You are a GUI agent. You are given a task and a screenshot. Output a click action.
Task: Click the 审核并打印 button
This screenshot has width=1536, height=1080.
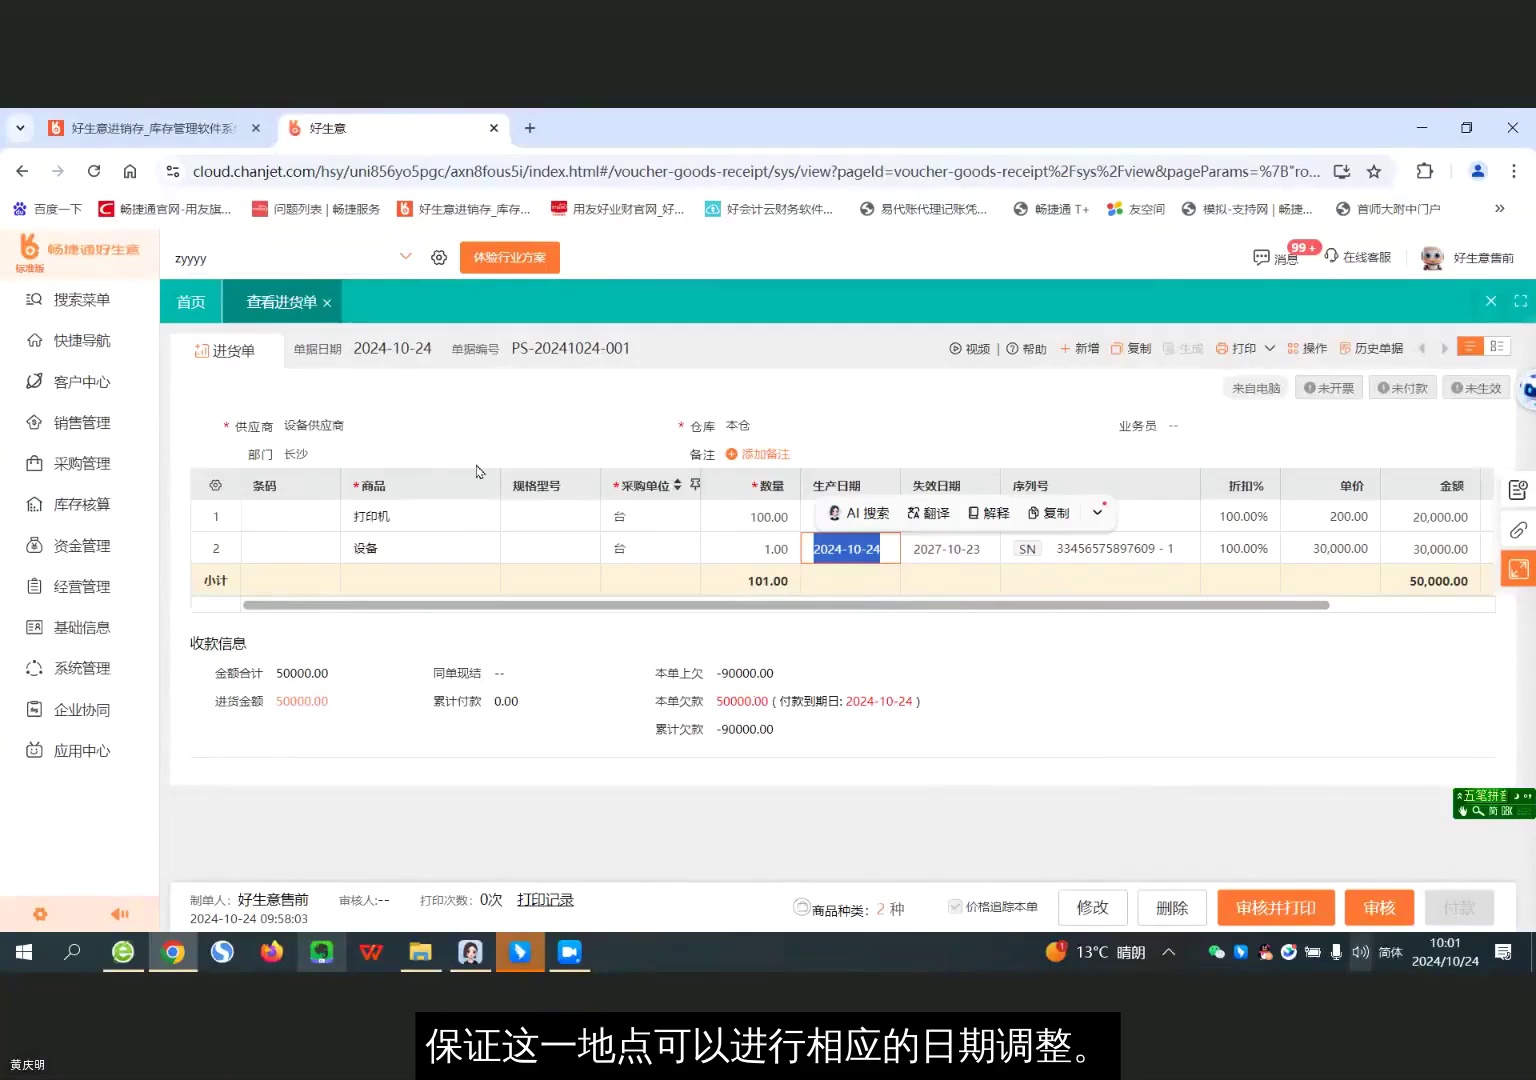click(x=1275, y=907)
